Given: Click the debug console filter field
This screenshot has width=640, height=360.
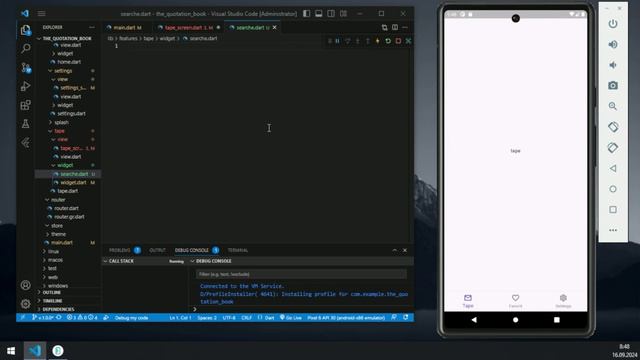Looking at the screenshot, I should pyautogui.click(x=301, y=274).
